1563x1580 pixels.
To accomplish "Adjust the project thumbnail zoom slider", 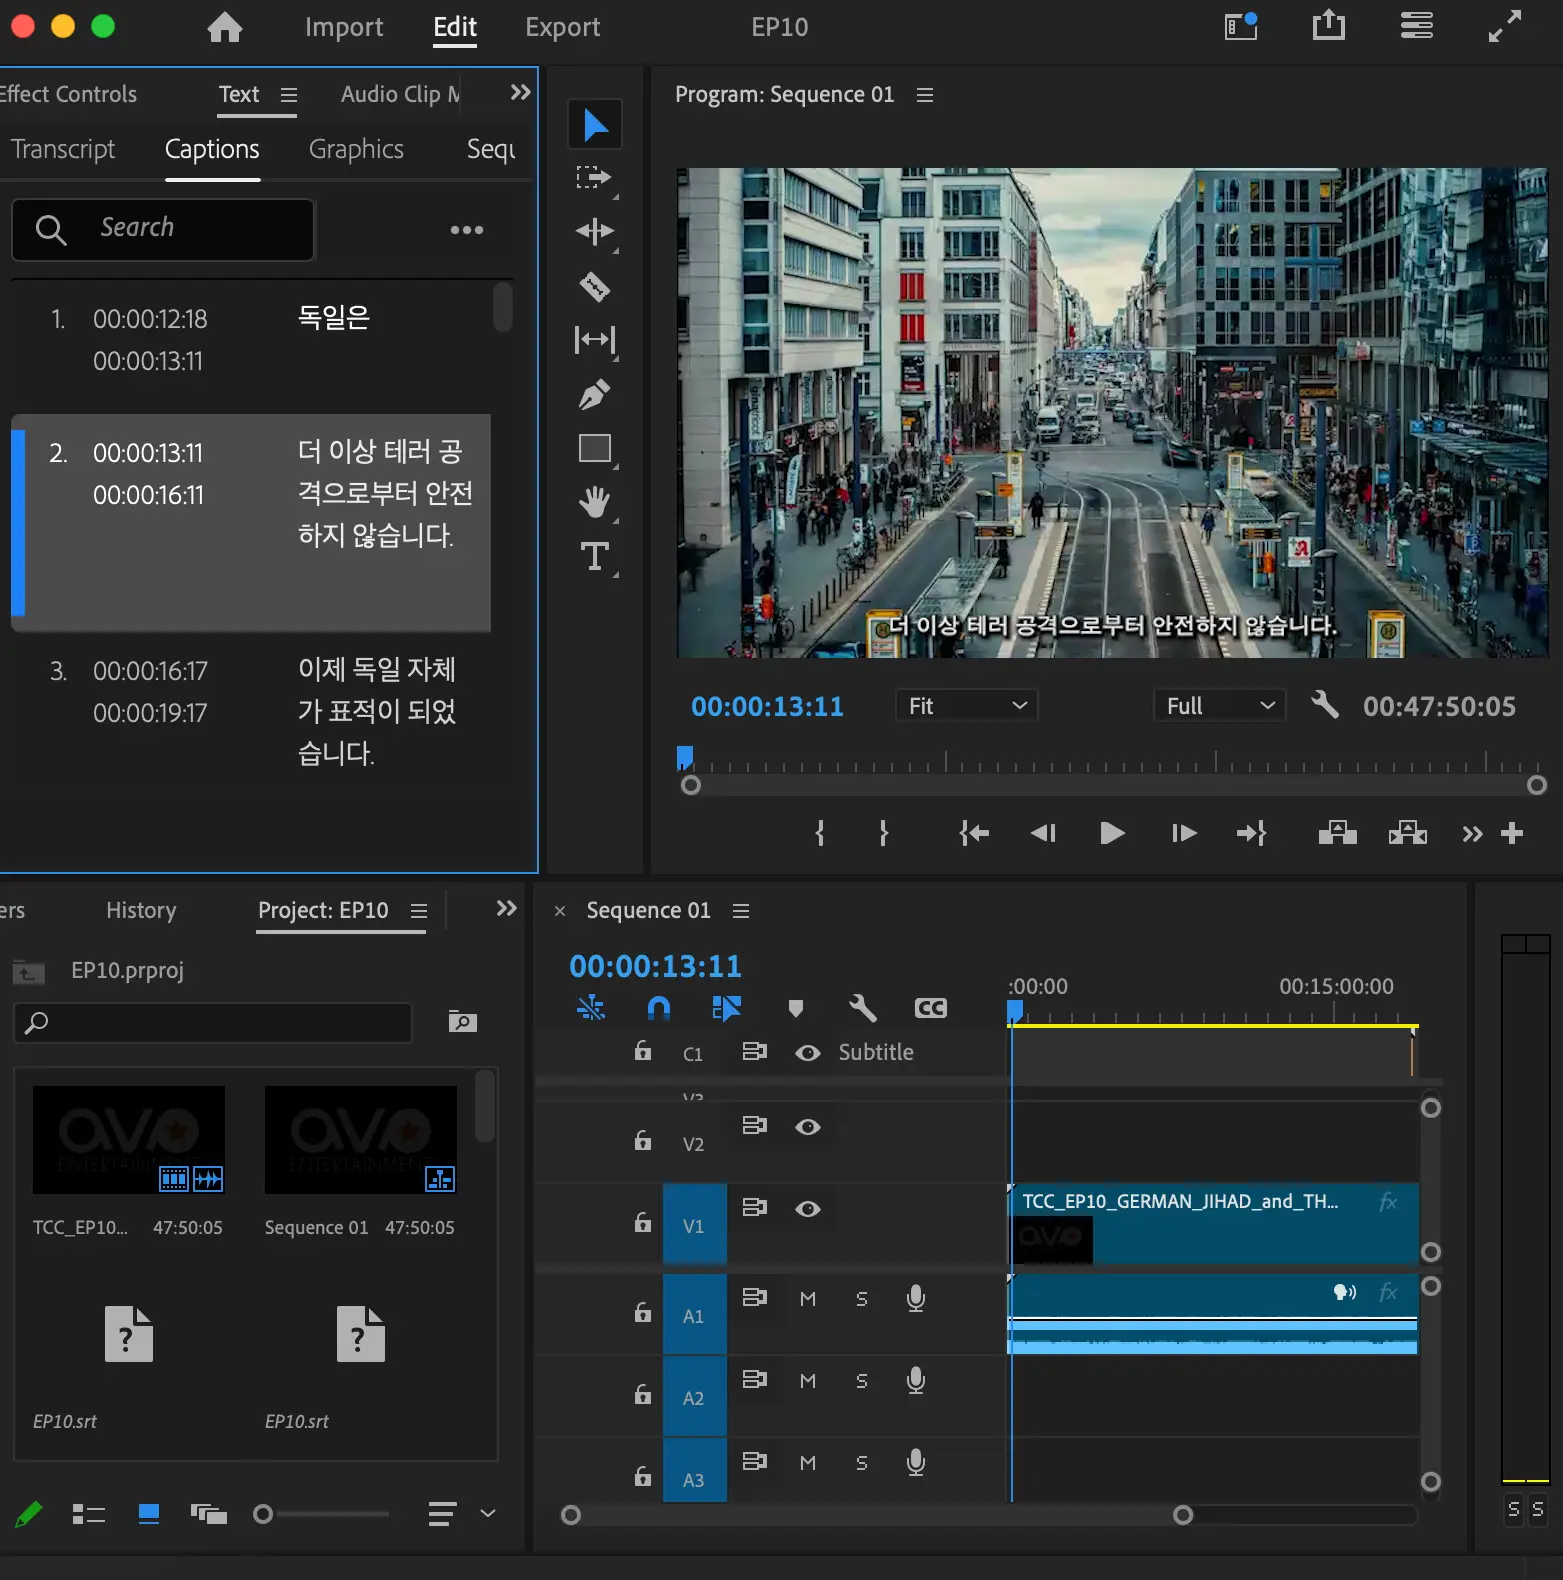I will [x=264, y=1514].
